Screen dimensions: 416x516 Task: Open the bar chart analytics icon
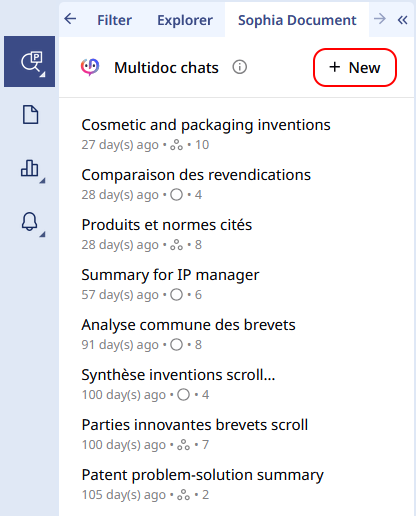tap(30, 168)
